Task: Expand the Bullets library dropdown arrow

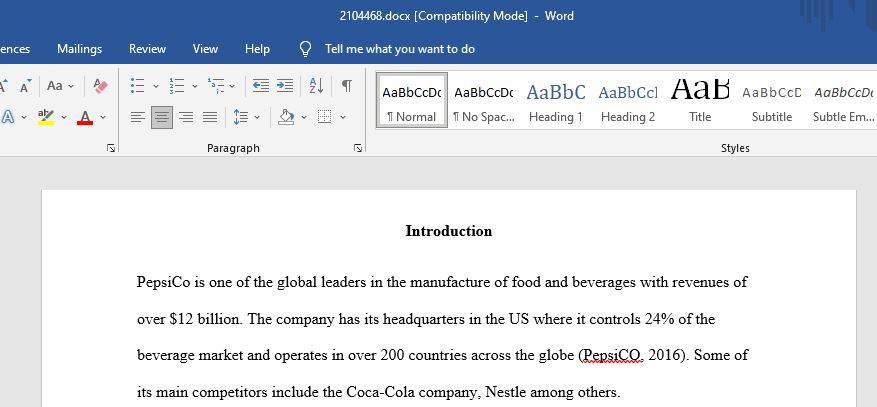Action: [155, 86]
